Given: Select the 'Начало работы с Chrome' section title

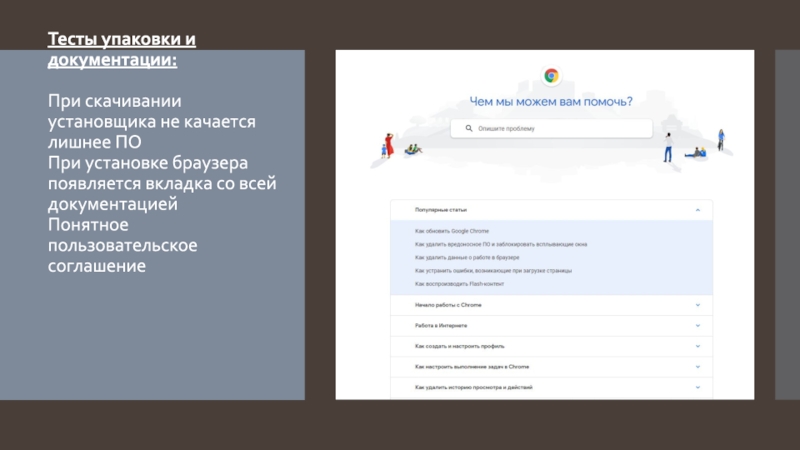Looking at the screenshot, I should click(449, 305).
